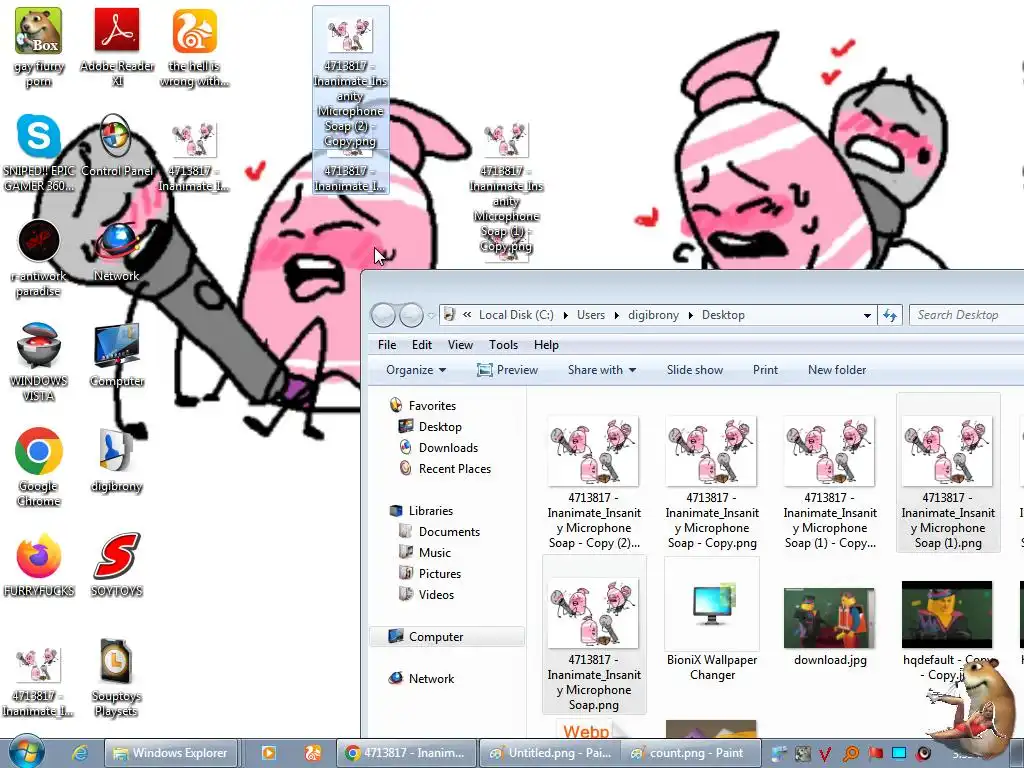Open the Skype desktop icon

pyautogui.click(x=39, y=152)
